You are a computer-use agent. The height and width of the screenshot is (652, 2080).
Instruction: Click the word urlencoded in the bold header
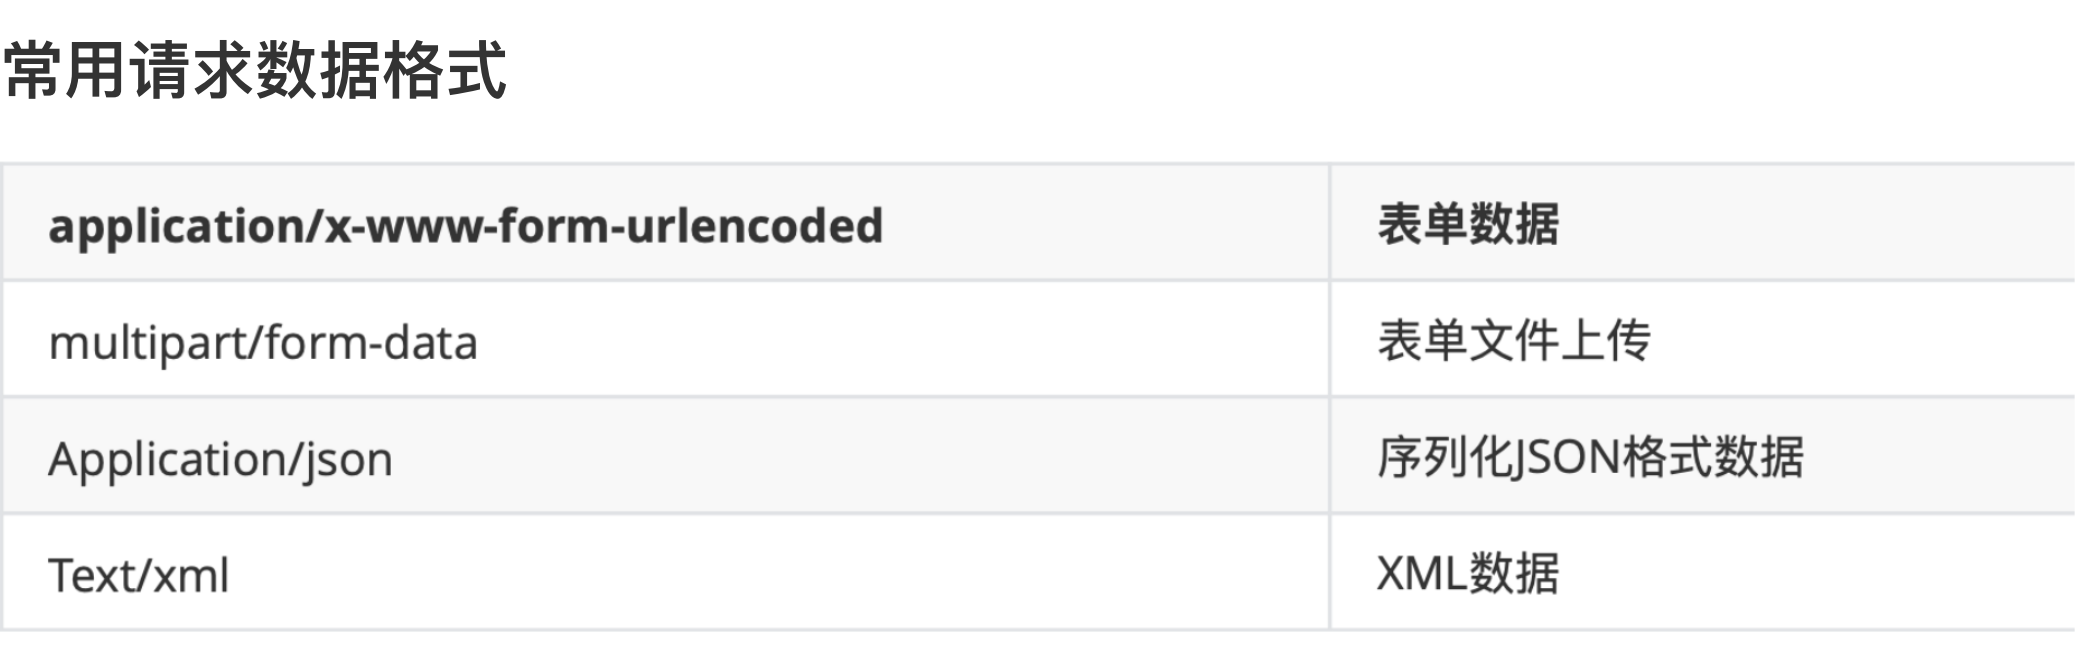click(755, 226)
